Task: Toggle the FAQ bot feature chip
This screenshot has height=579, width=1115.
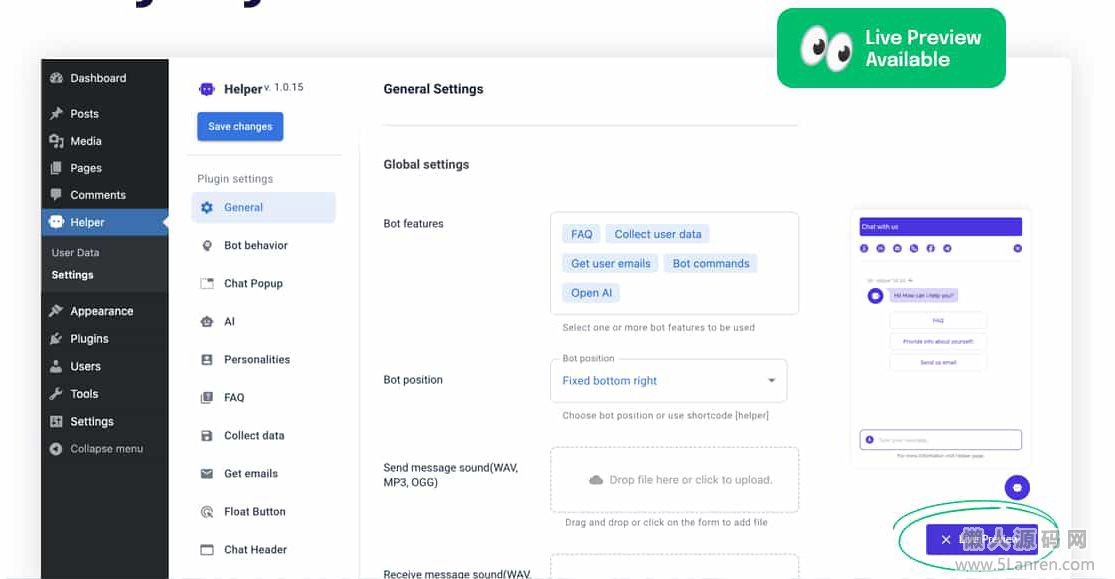Action: coord(582,234)
